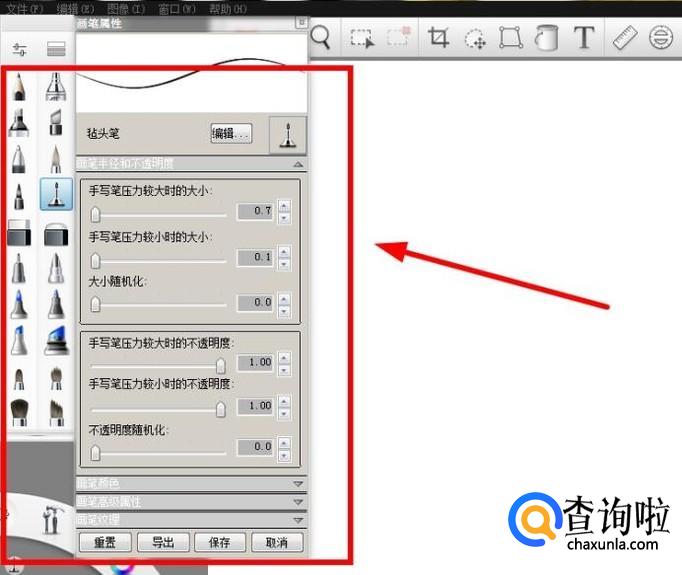Click the 取消 button
The image size is (682, 575).
click(x=277, y=542)
